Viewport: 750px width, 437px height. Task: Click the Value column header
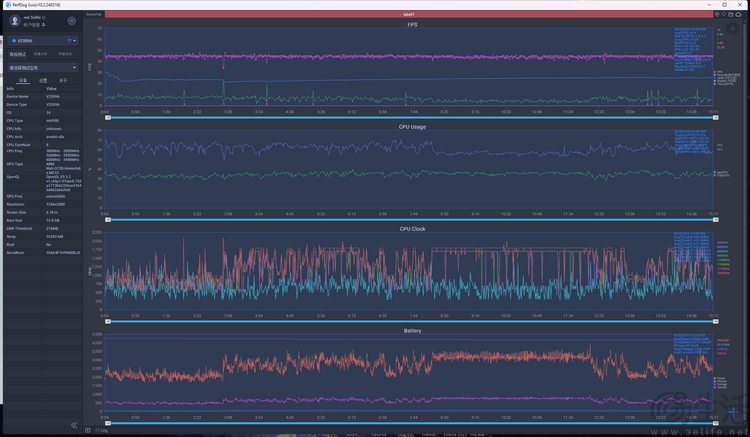(x=51, y=88)
